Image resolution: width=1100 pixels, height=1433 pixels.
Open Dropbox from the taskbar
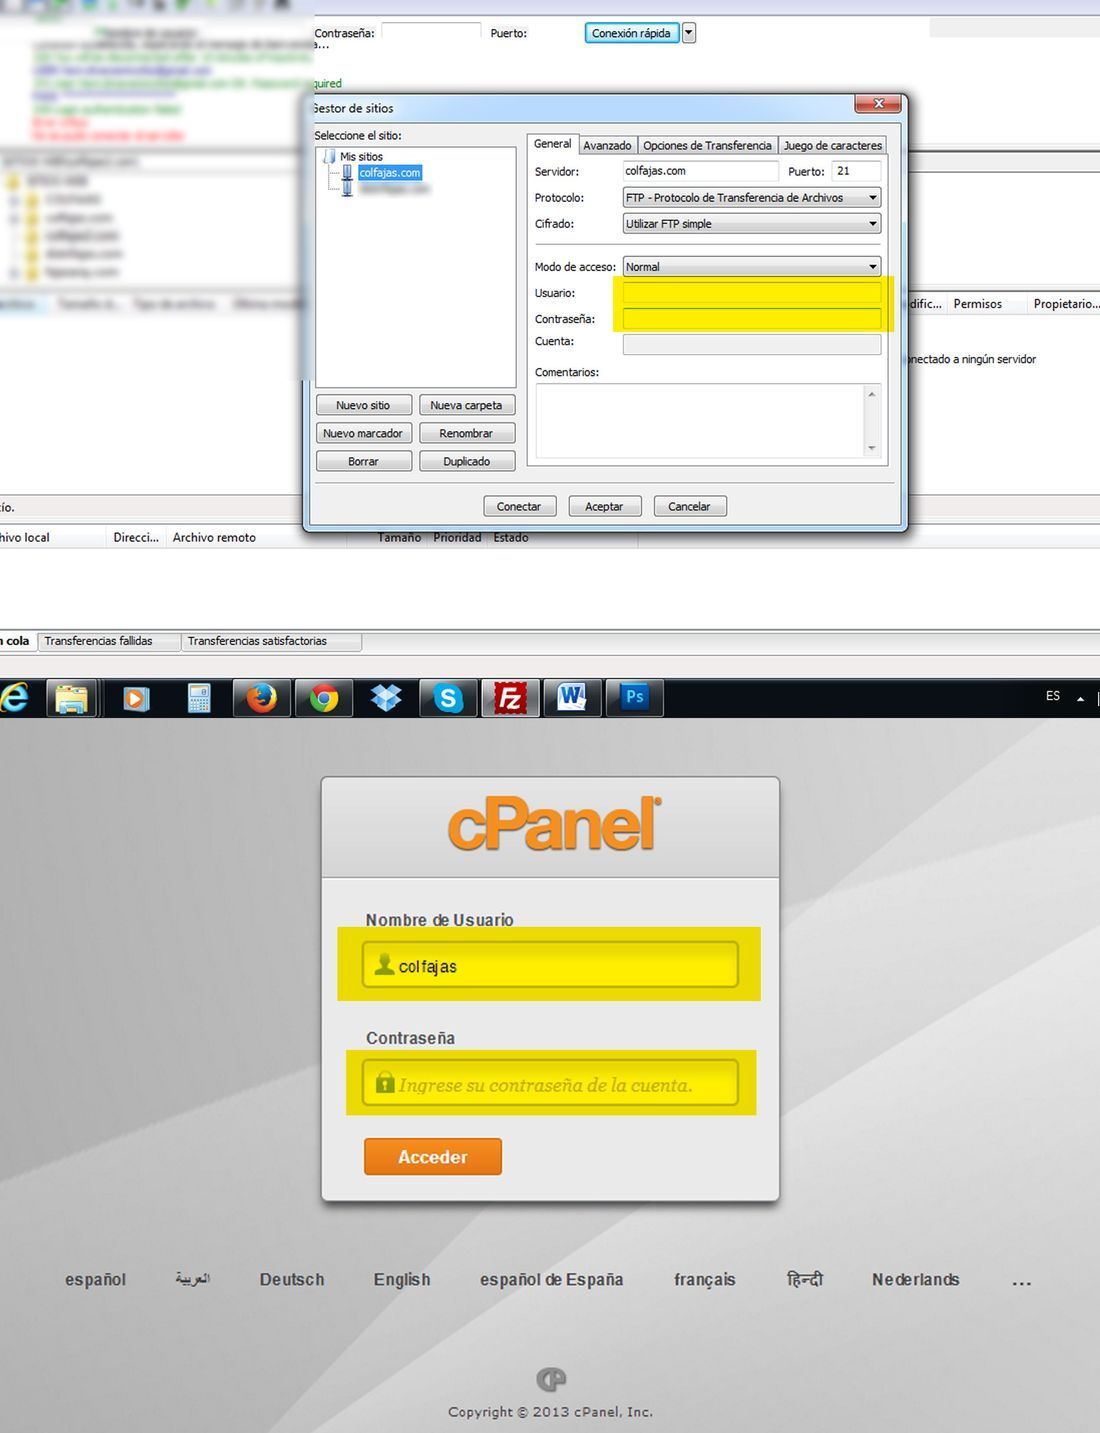[x=386, y=697]
